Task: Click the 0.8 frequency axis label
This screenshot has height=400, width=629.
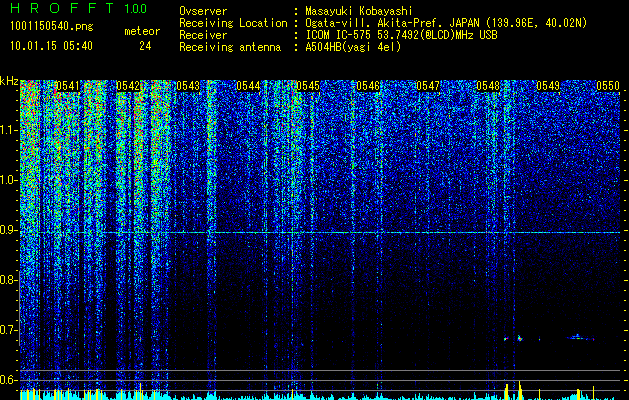Action: [9, 280]
